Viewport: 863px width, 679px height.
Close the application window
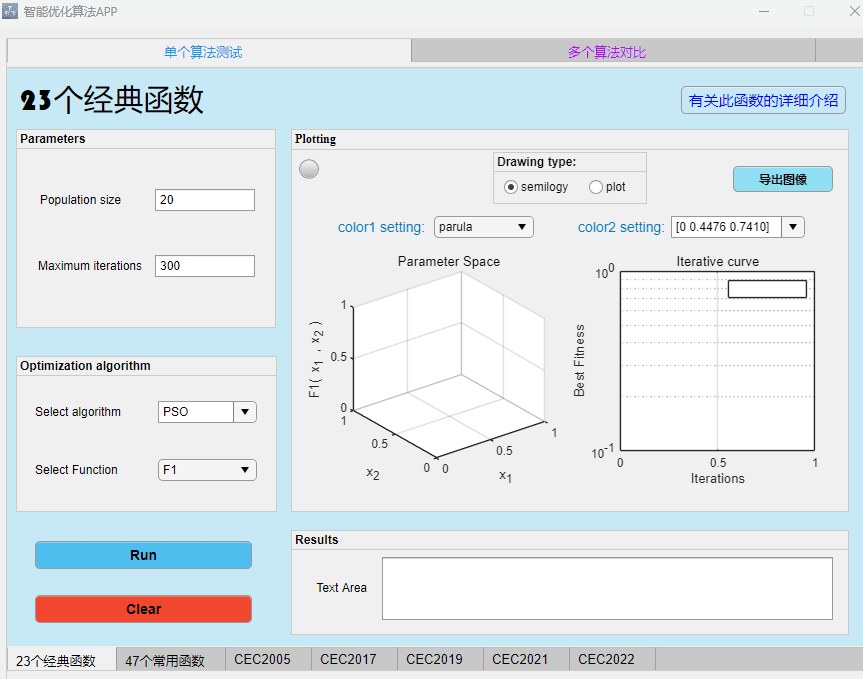855,11
